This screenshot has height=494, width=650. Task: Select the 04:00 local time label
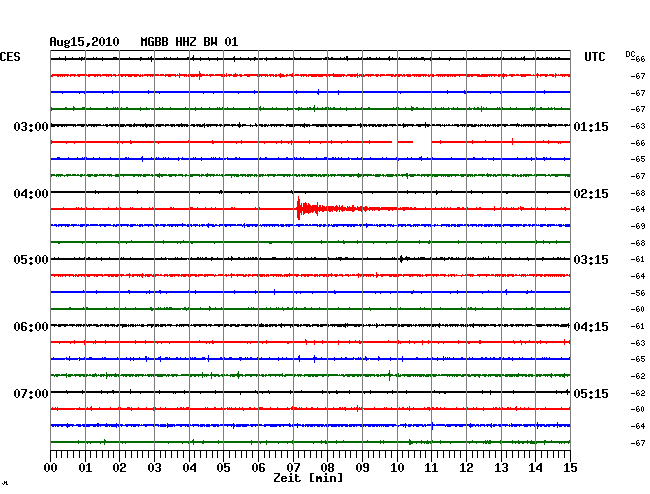tap(31, 194)
